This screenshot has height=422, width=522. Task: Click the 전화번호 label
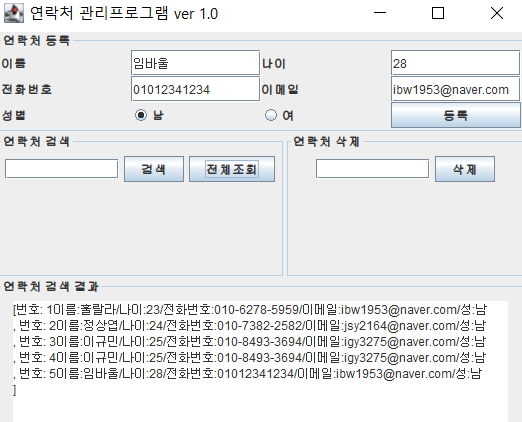pos(27,89)
